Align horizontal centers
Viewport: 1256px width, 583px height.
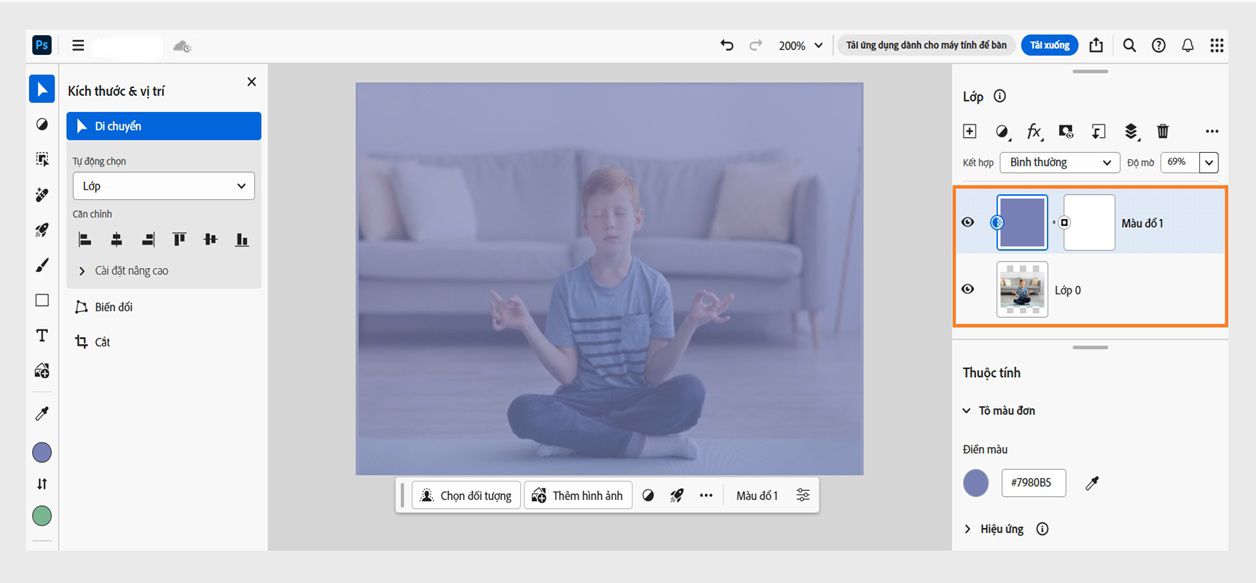(x=117, y=239)
